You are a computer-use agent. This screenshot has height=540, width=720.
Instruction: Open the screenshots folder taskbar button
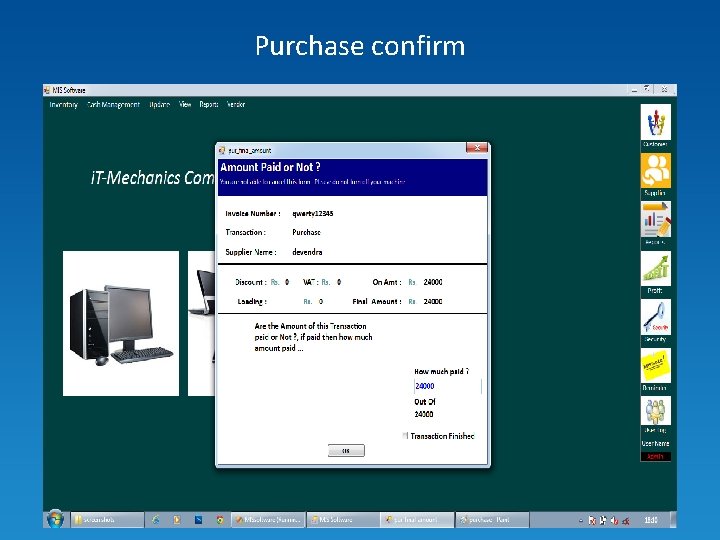[107, 520]
